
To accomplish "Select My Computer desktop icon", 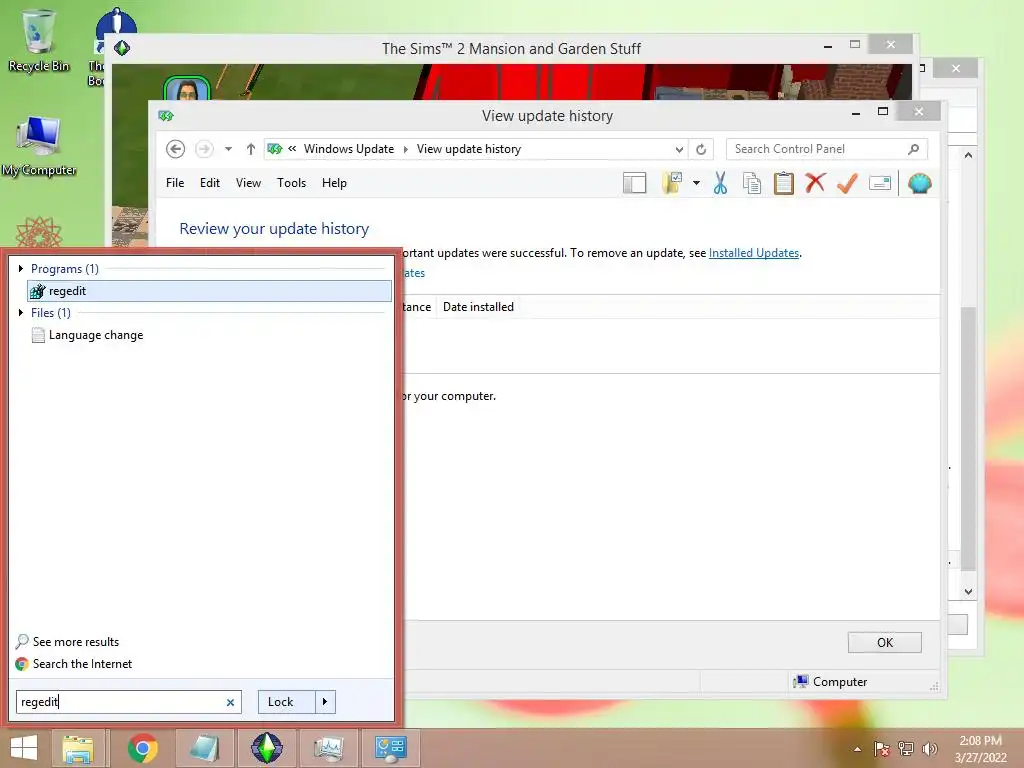I will 39,146.
